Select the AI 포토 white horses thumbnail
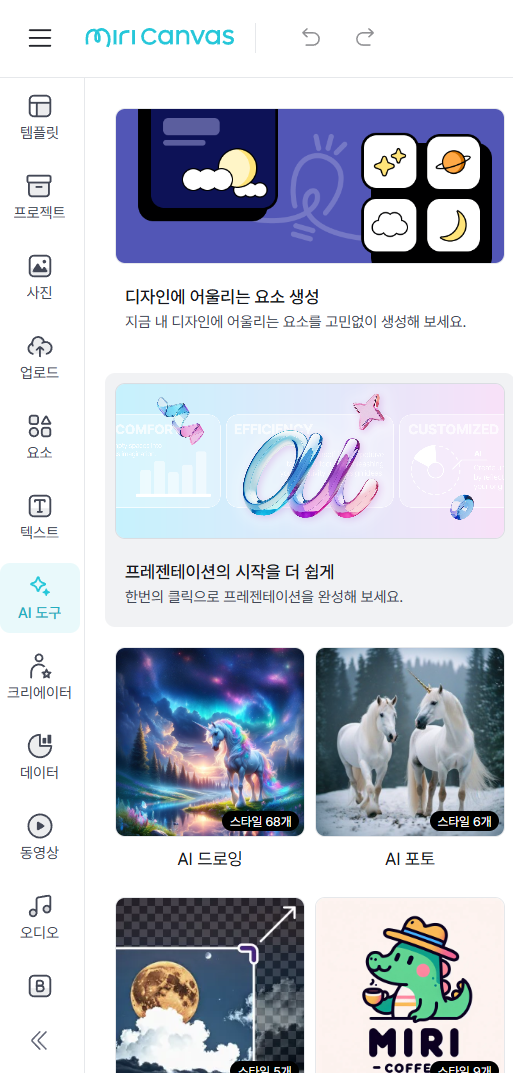The width and height of the screenshot is (513, 1073). [x=410, y=742]
